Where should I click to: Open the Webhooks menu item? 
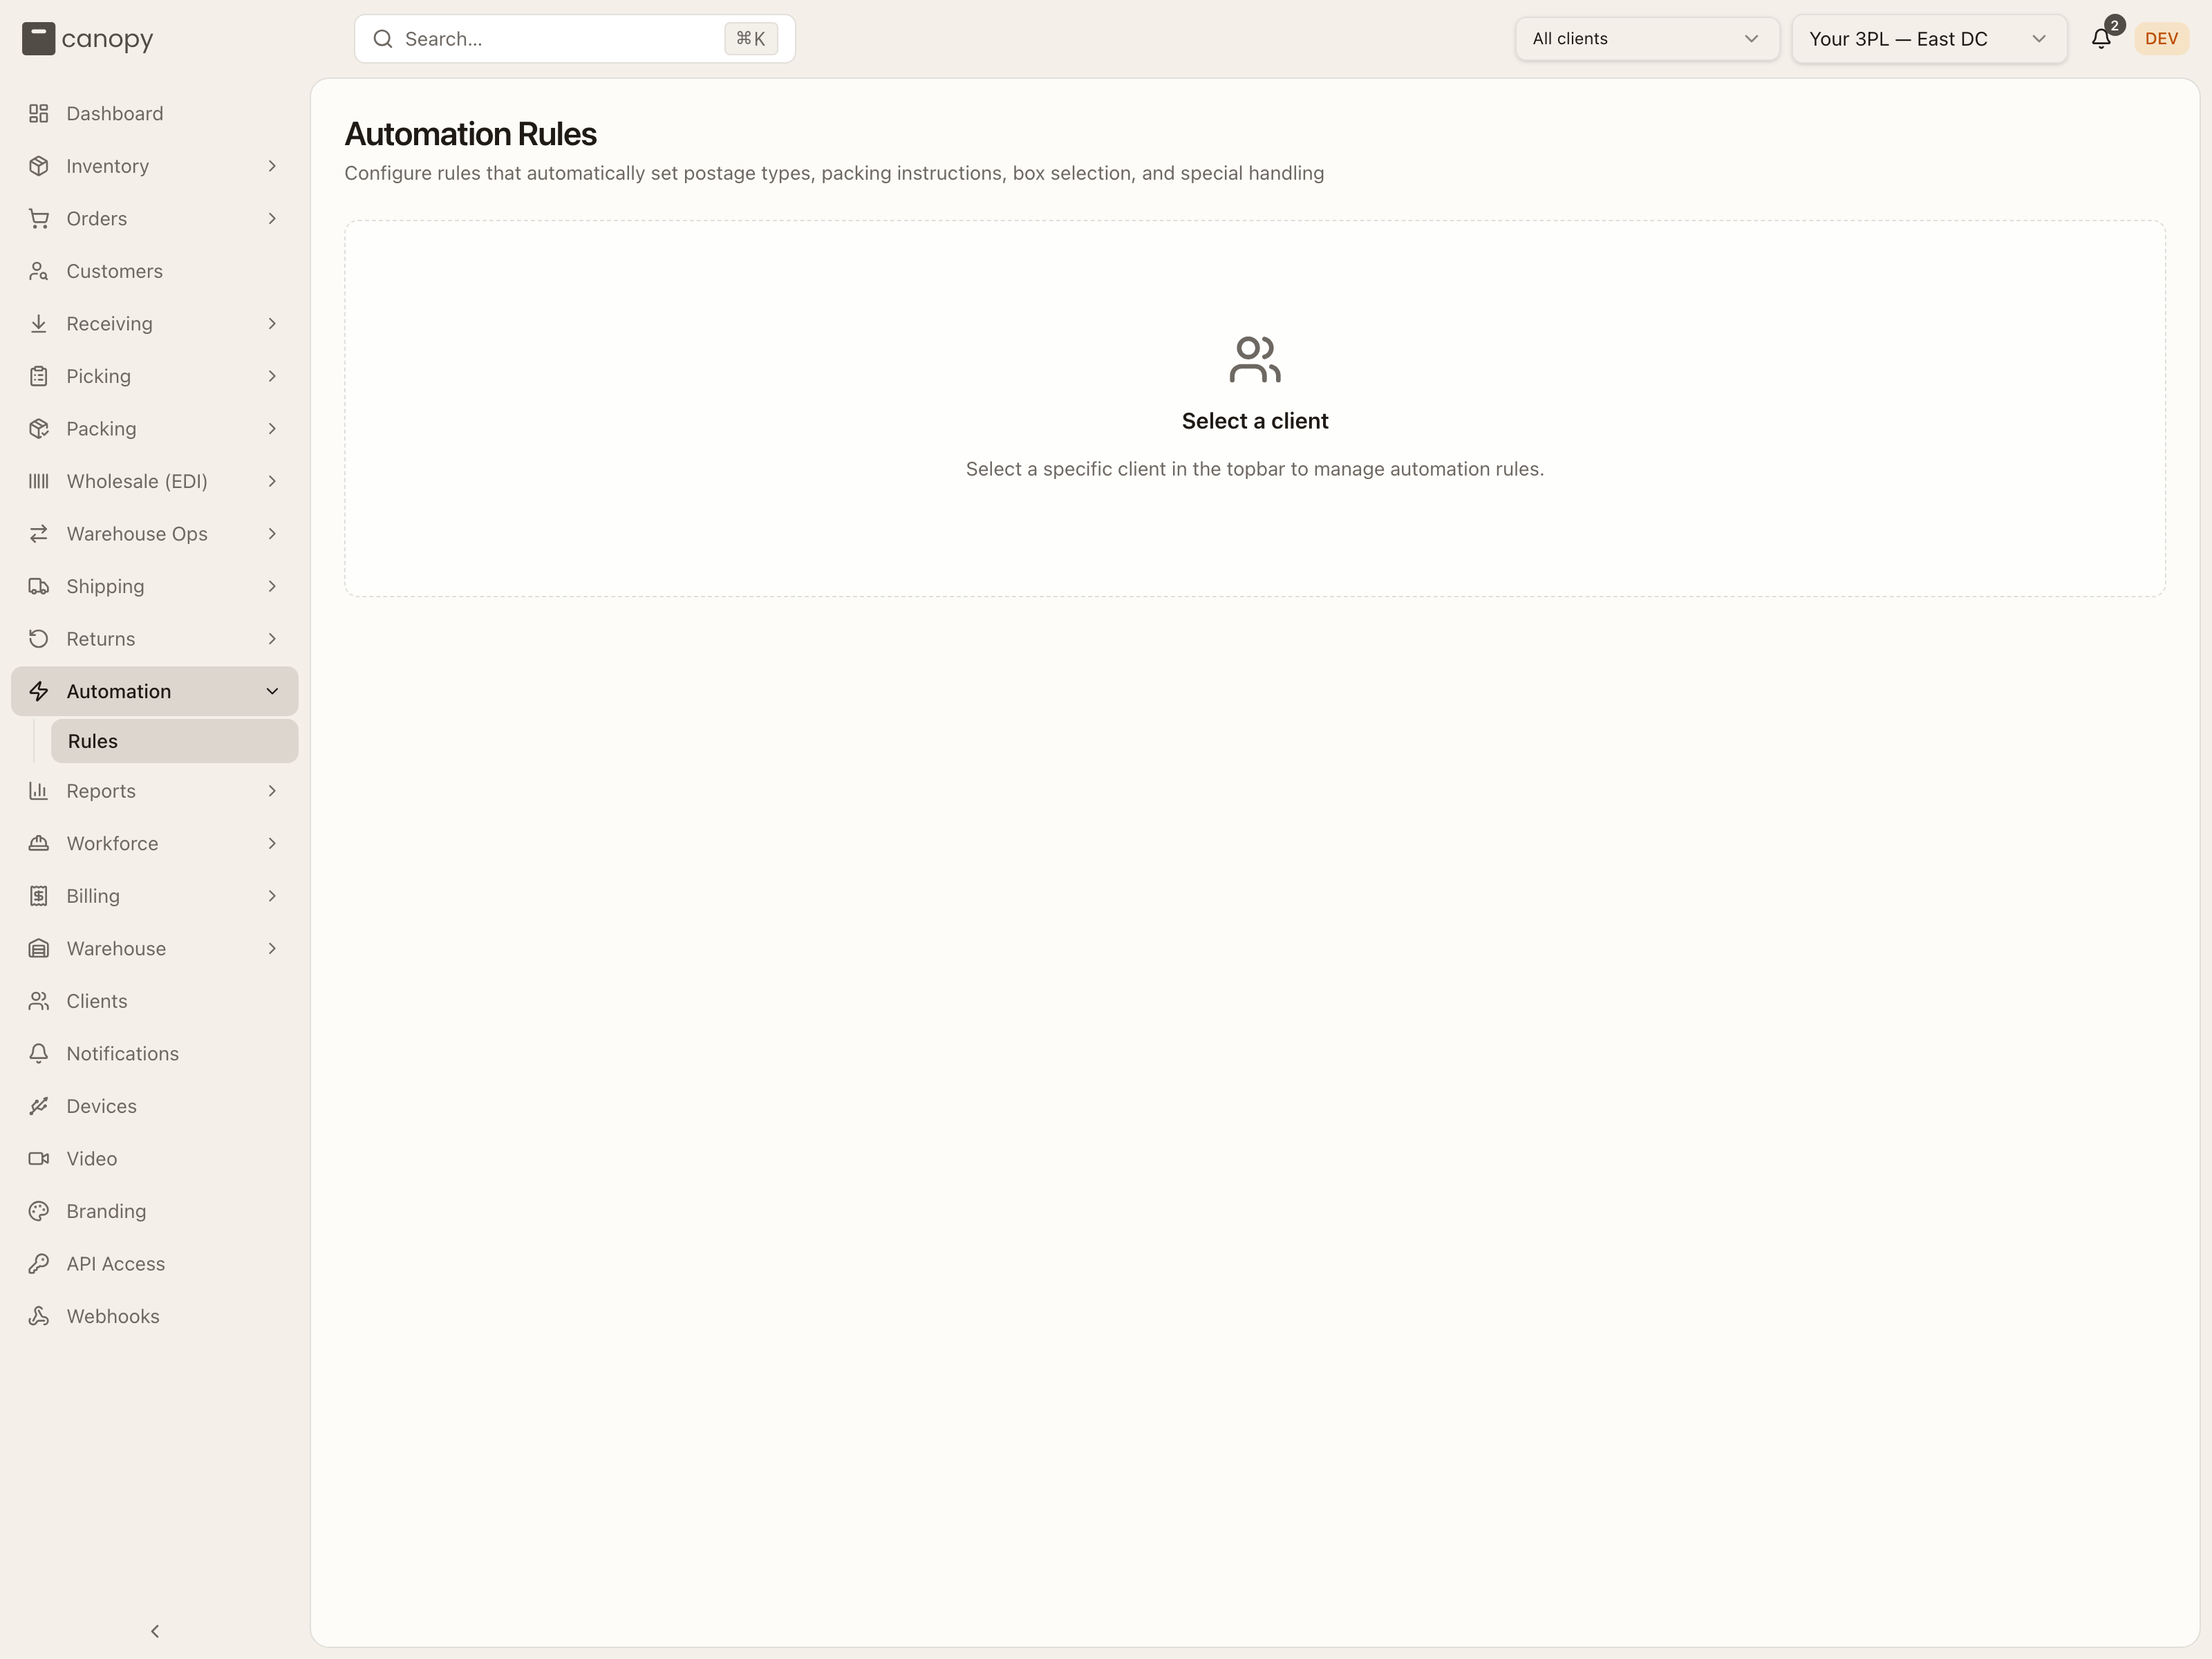coord(155,1315)
